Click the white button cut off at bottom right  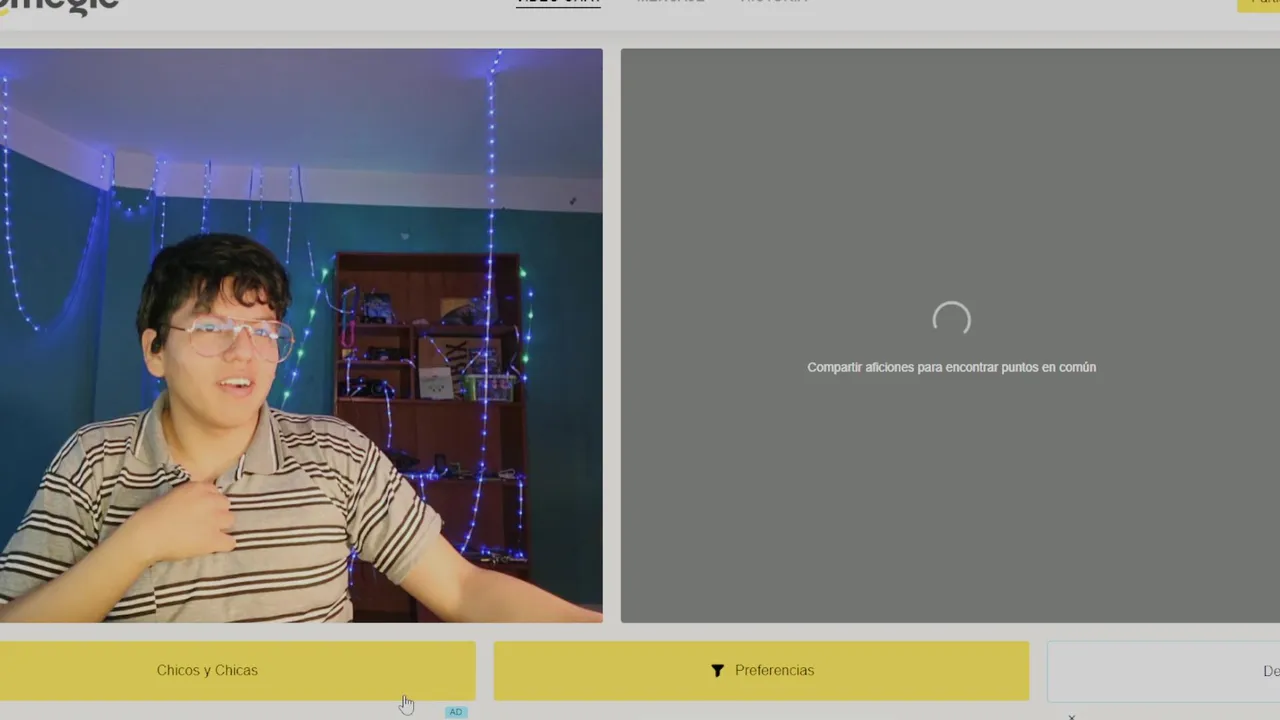[1163, 670]
